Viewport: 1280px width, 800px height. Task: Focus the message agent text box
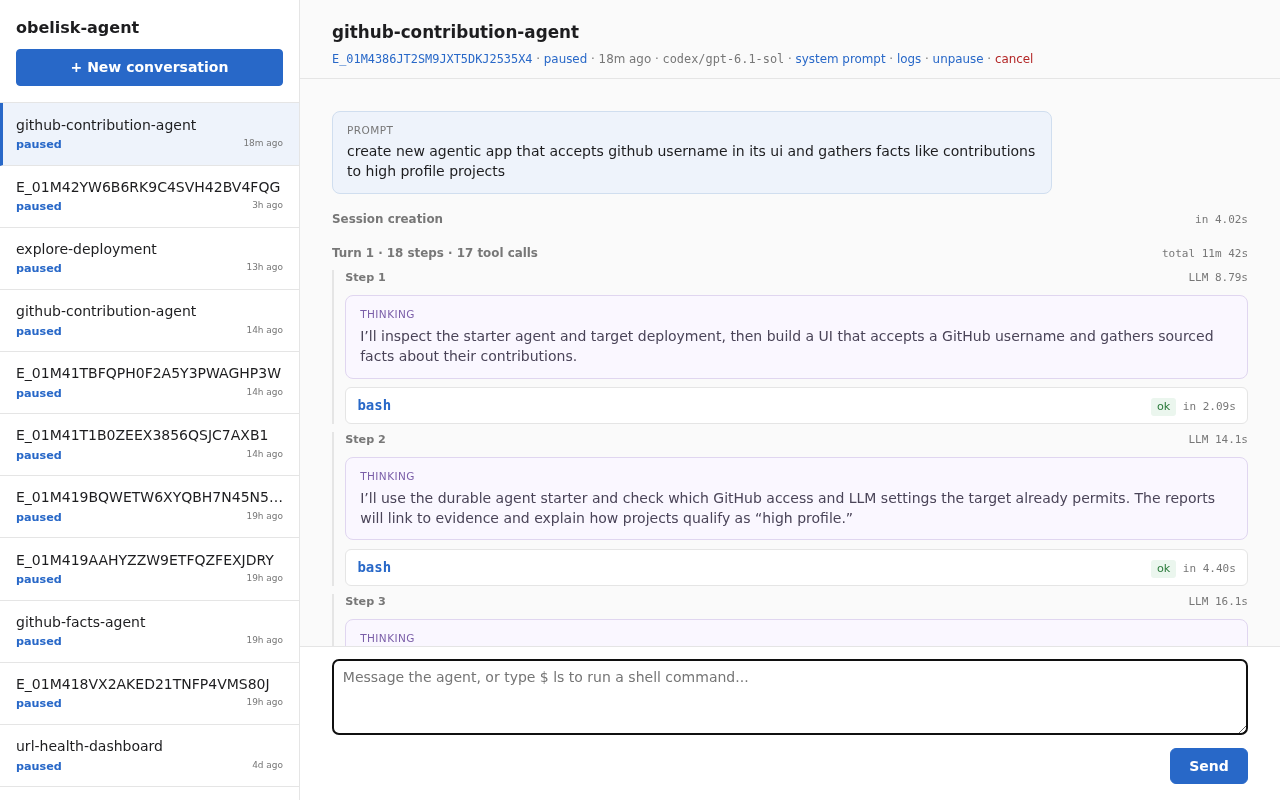pyautogui.click(x=790, y=697)
